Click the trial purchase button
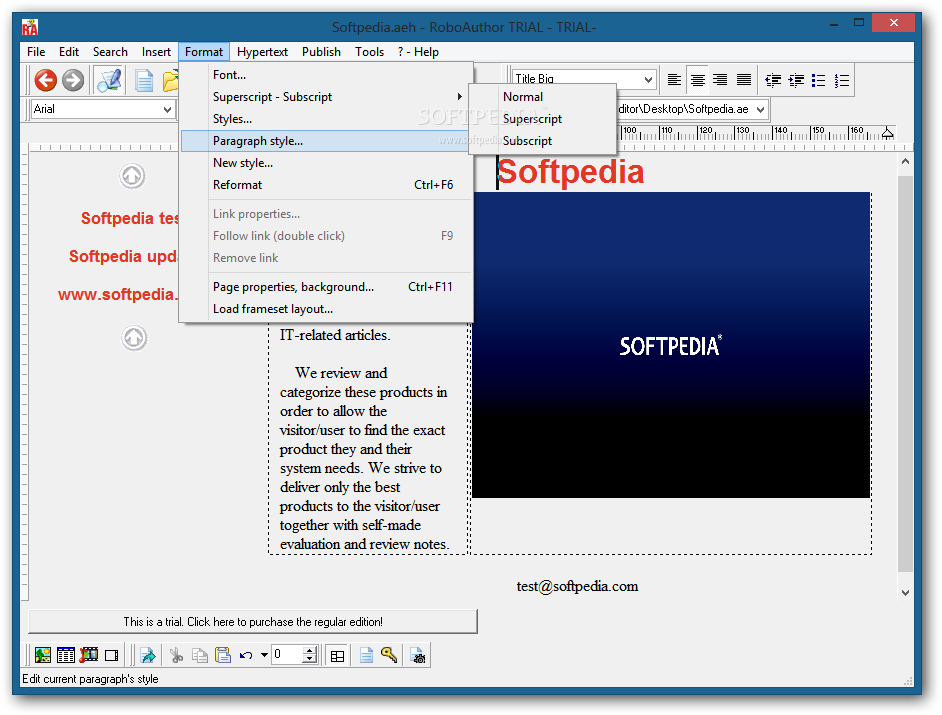The width and height of the screenshot is (942, 715). (x=253, y=622)
